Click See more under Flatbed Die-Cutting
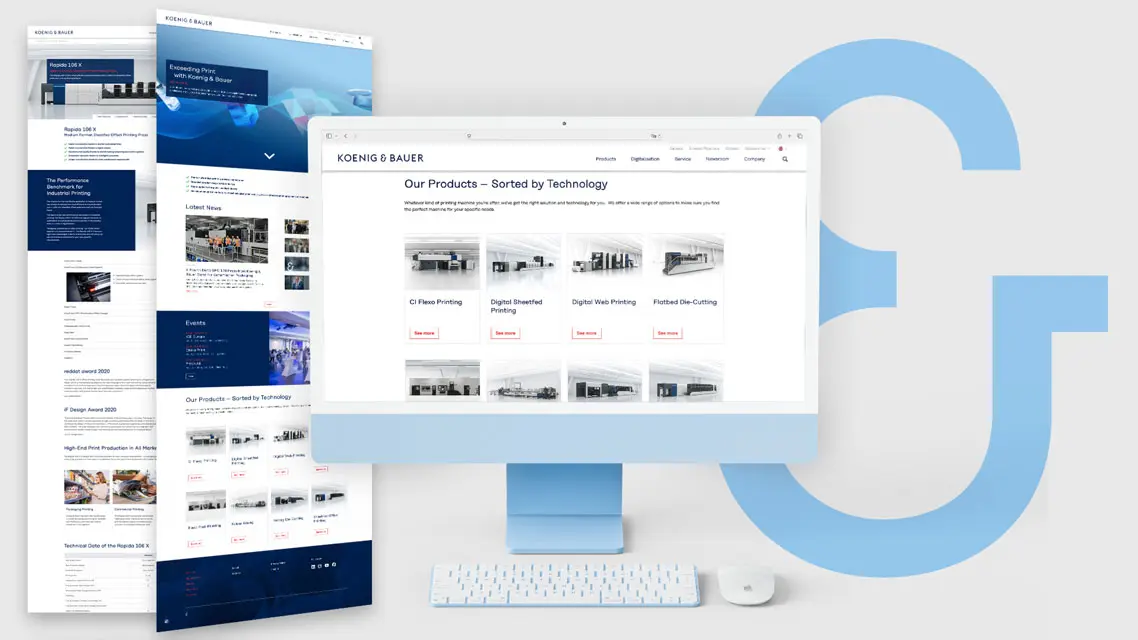The image size is (1138, 640). tap(668, 333)
